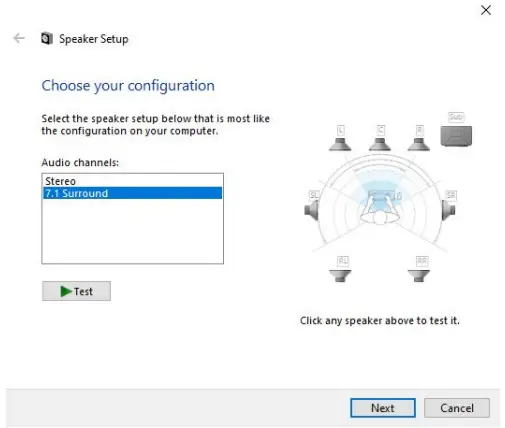This screenshot has height=428, width=505.
Task: Go back using the back arrow
Action: tap(19, 38)
